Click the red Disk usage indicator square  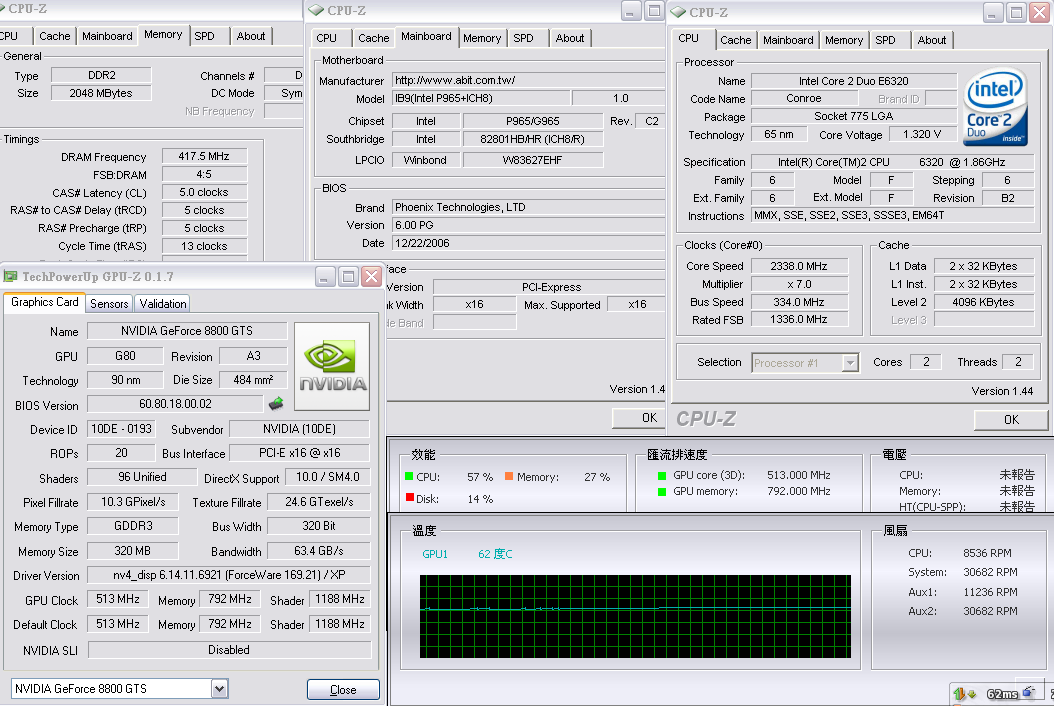tap(409, 498)
